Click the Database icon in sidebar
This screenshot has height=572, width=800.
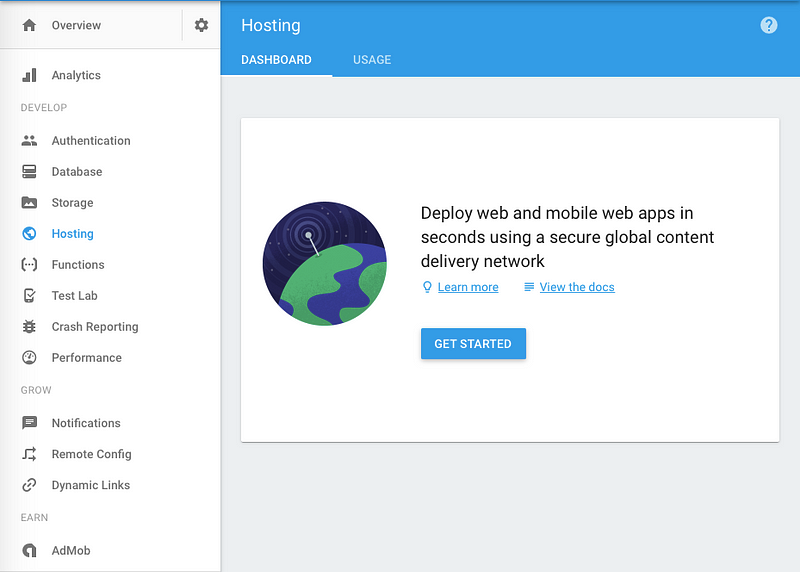click(29, 171)
